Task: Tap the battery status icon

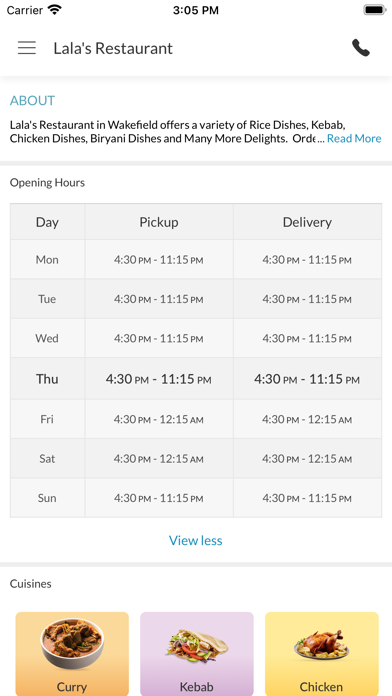Action: (374, 10)
